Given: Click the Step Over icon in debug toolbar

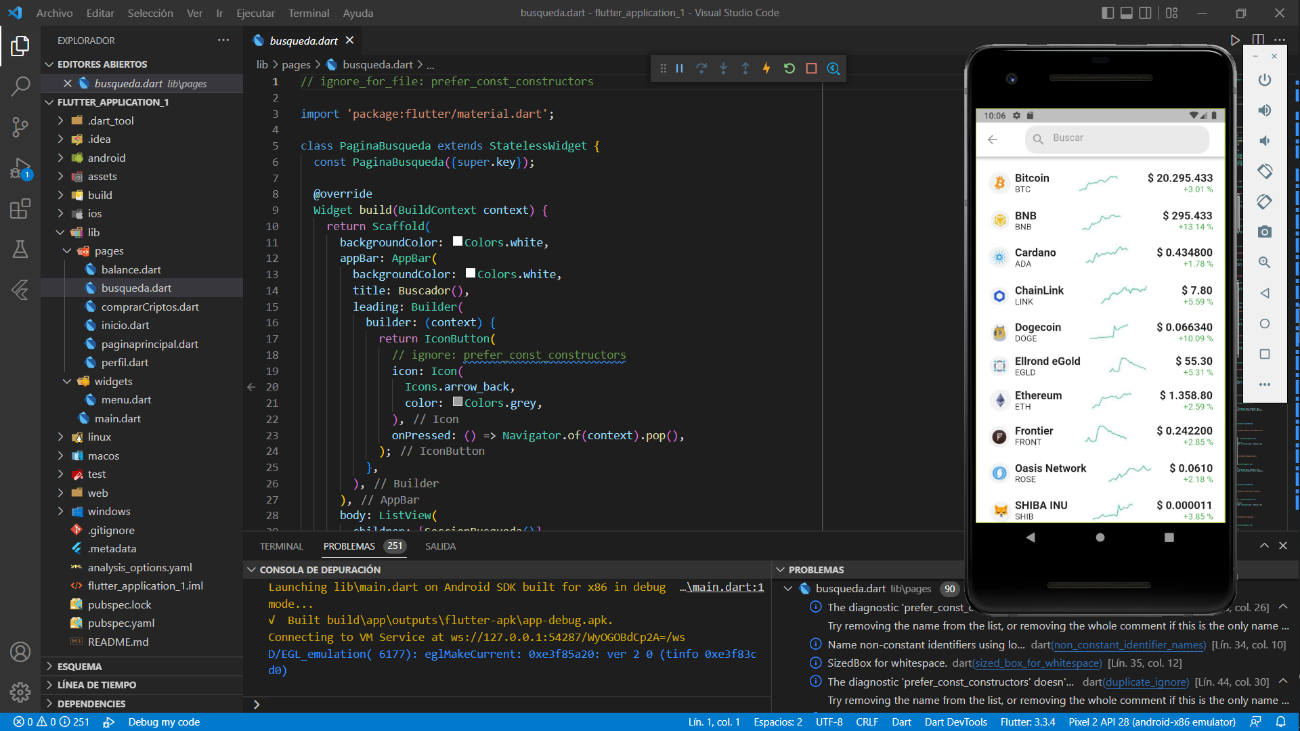Looking at the screenshot, I should (701, 68).
